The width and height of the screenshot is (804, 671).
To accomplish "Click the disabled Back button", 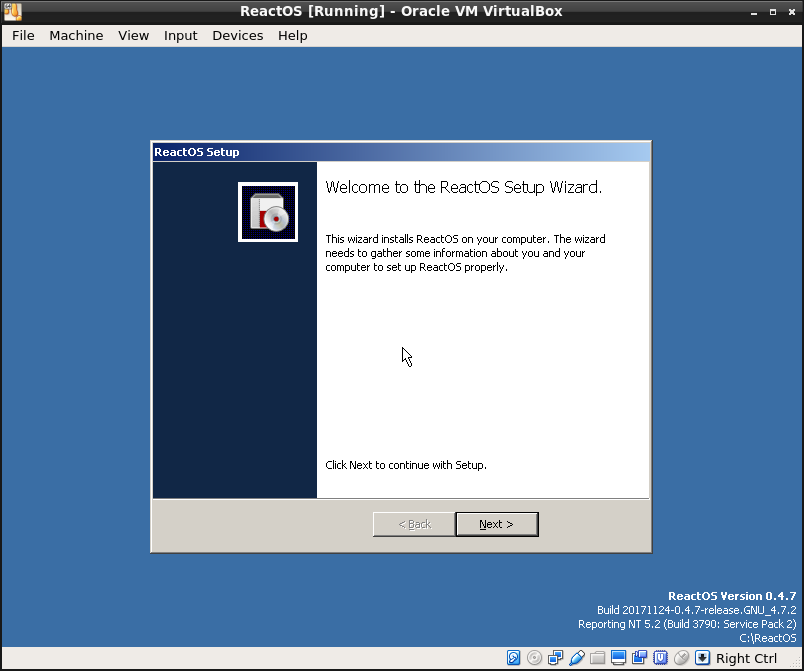I will (x=414, y=524).
